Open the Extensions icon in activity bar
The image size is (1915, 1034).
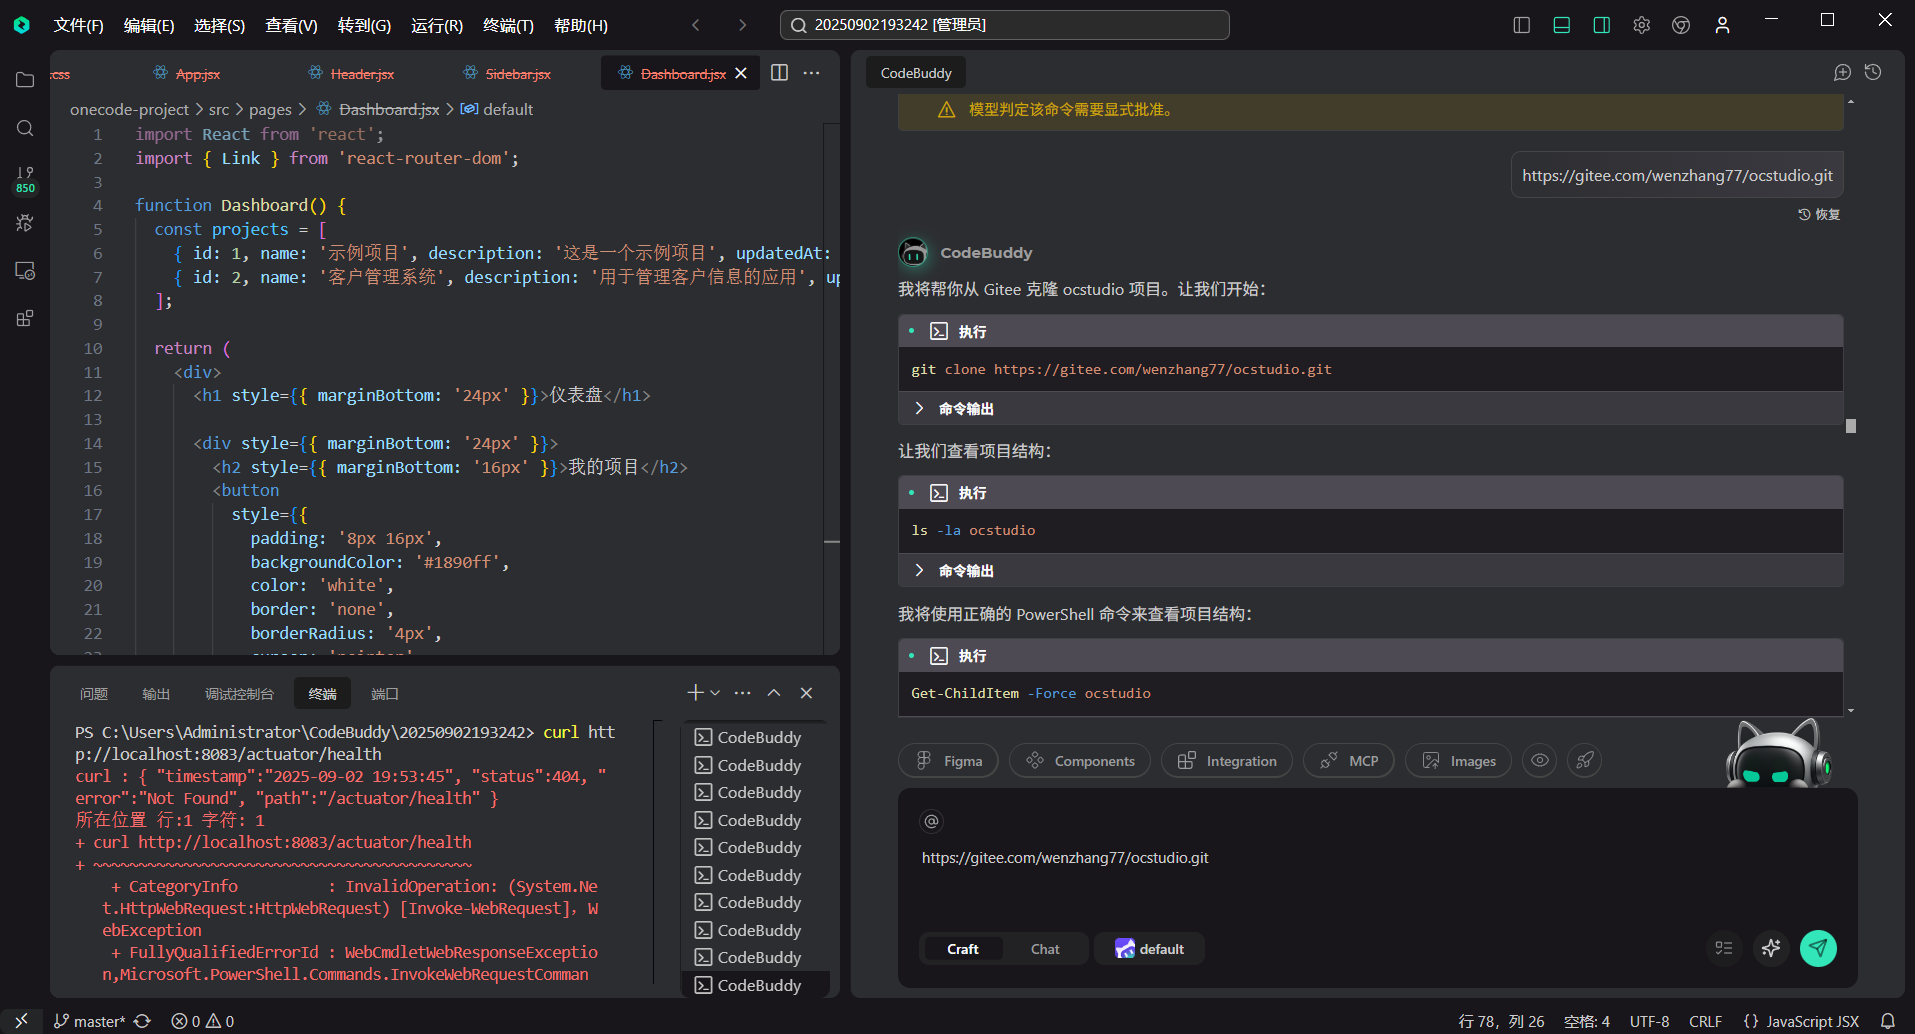click(x=25, y=319)
